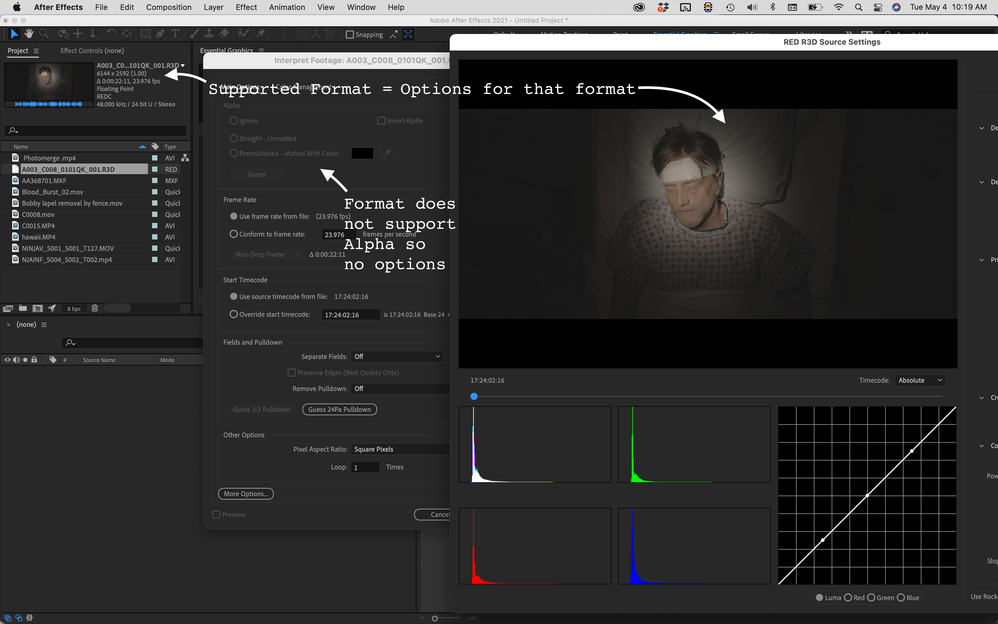The height and width of the screenshot is (624, 998).
Task: Select 'Conform to frame rate' option
Action: click(234, 234)
